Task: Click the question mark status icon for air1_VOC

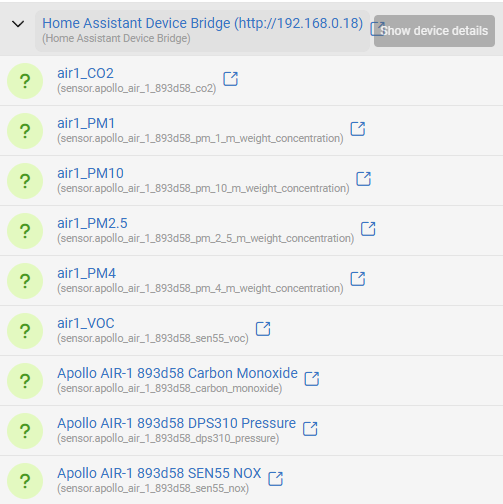Action: (x=25, y=331)
